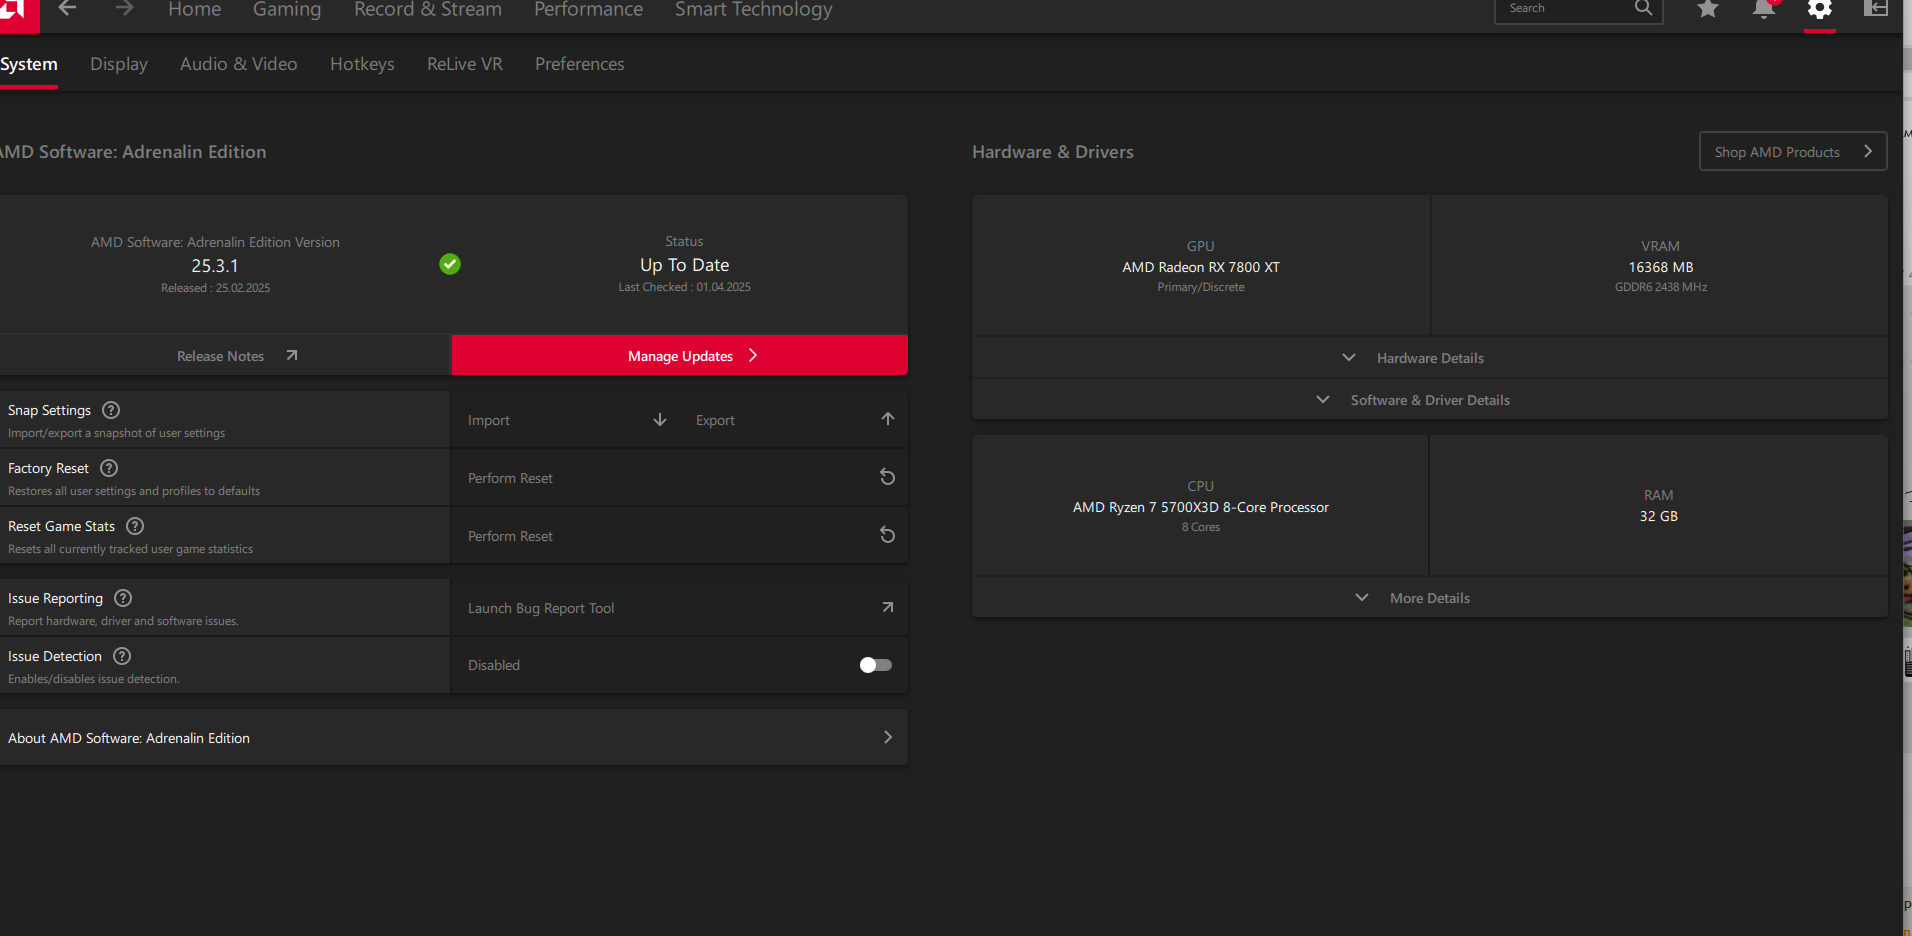The height and width of the screenshot is (936, 1912).
Task: Expand Software & Driver Details section
Action: [x=1430, y=399]
